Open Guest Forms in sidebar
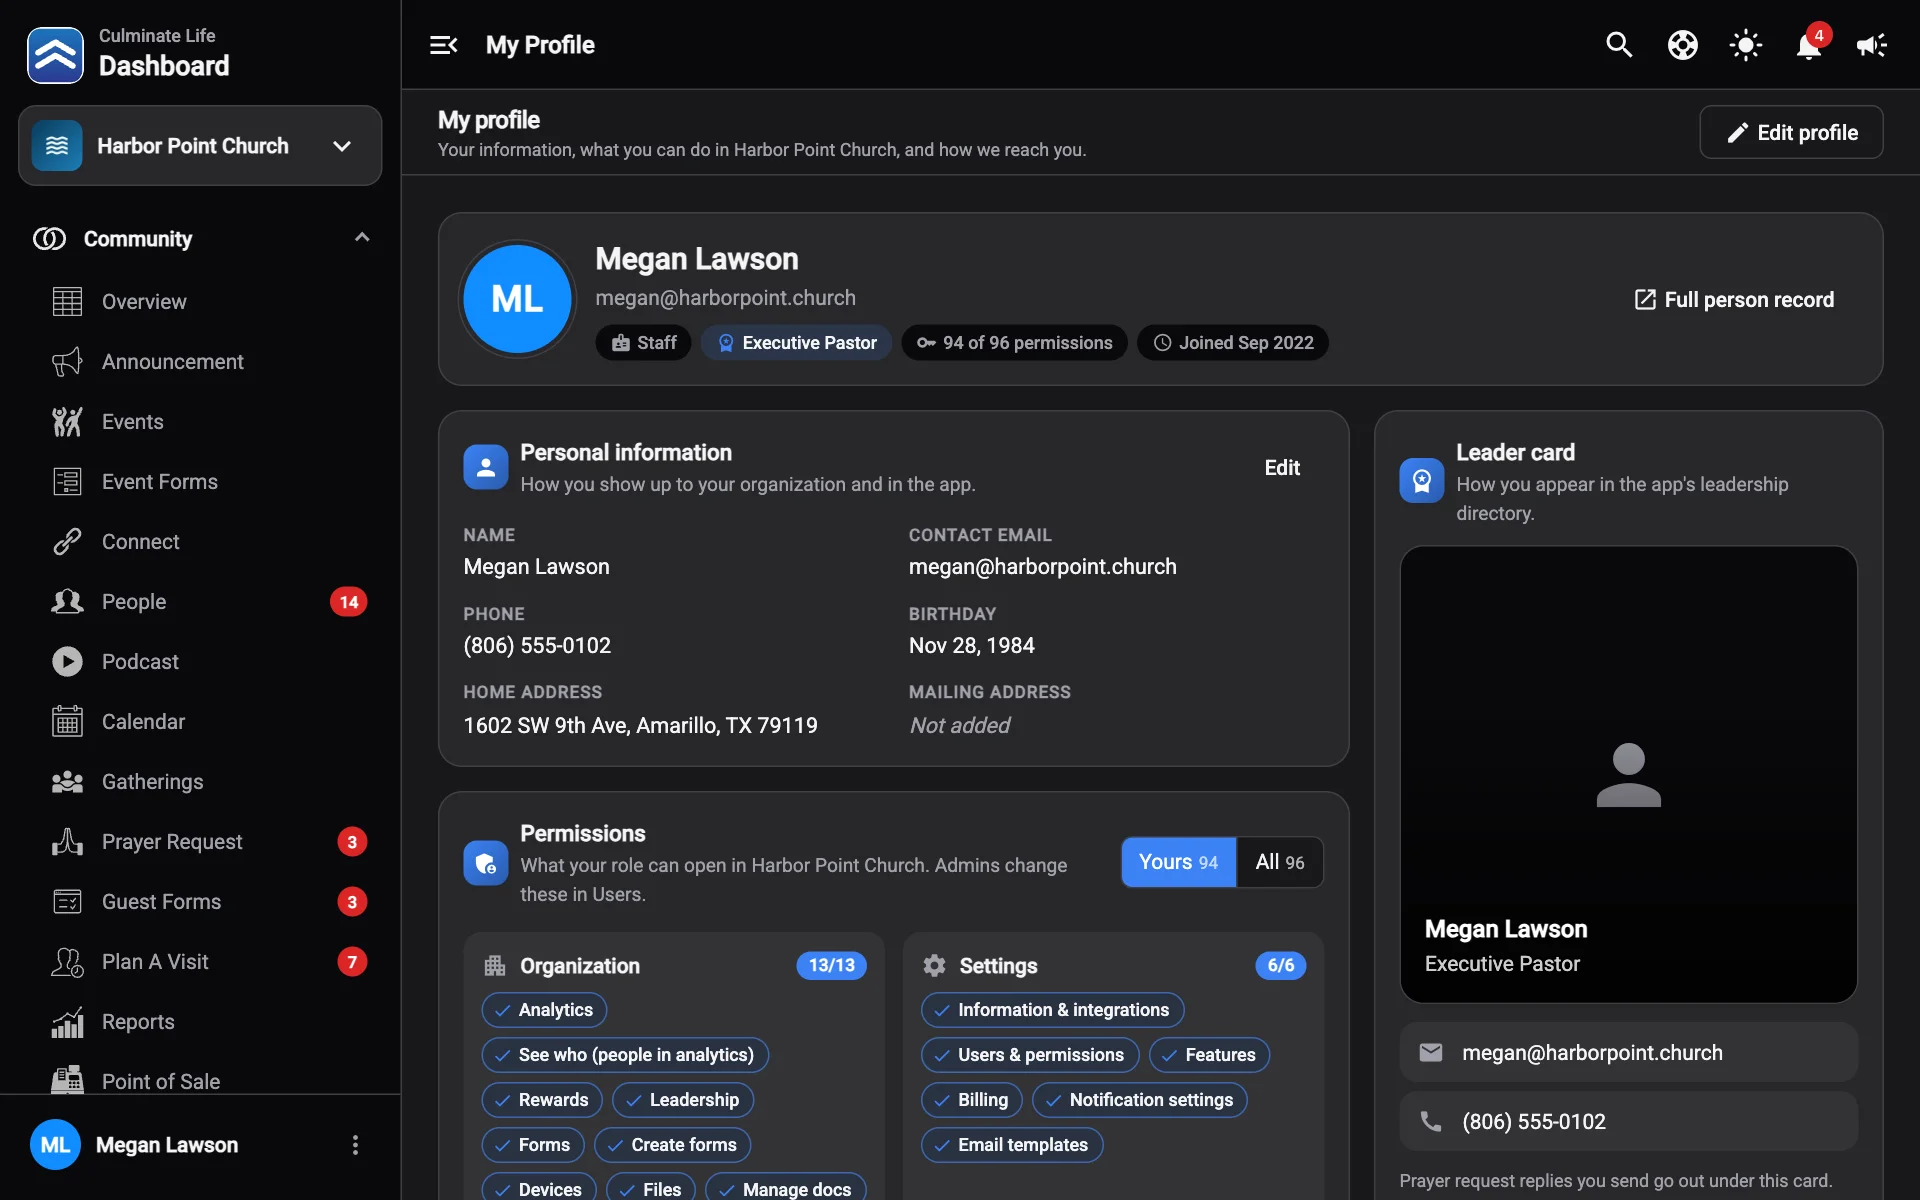The width and height of the screenshot is (1920, 1200). (x=200, y=901)
